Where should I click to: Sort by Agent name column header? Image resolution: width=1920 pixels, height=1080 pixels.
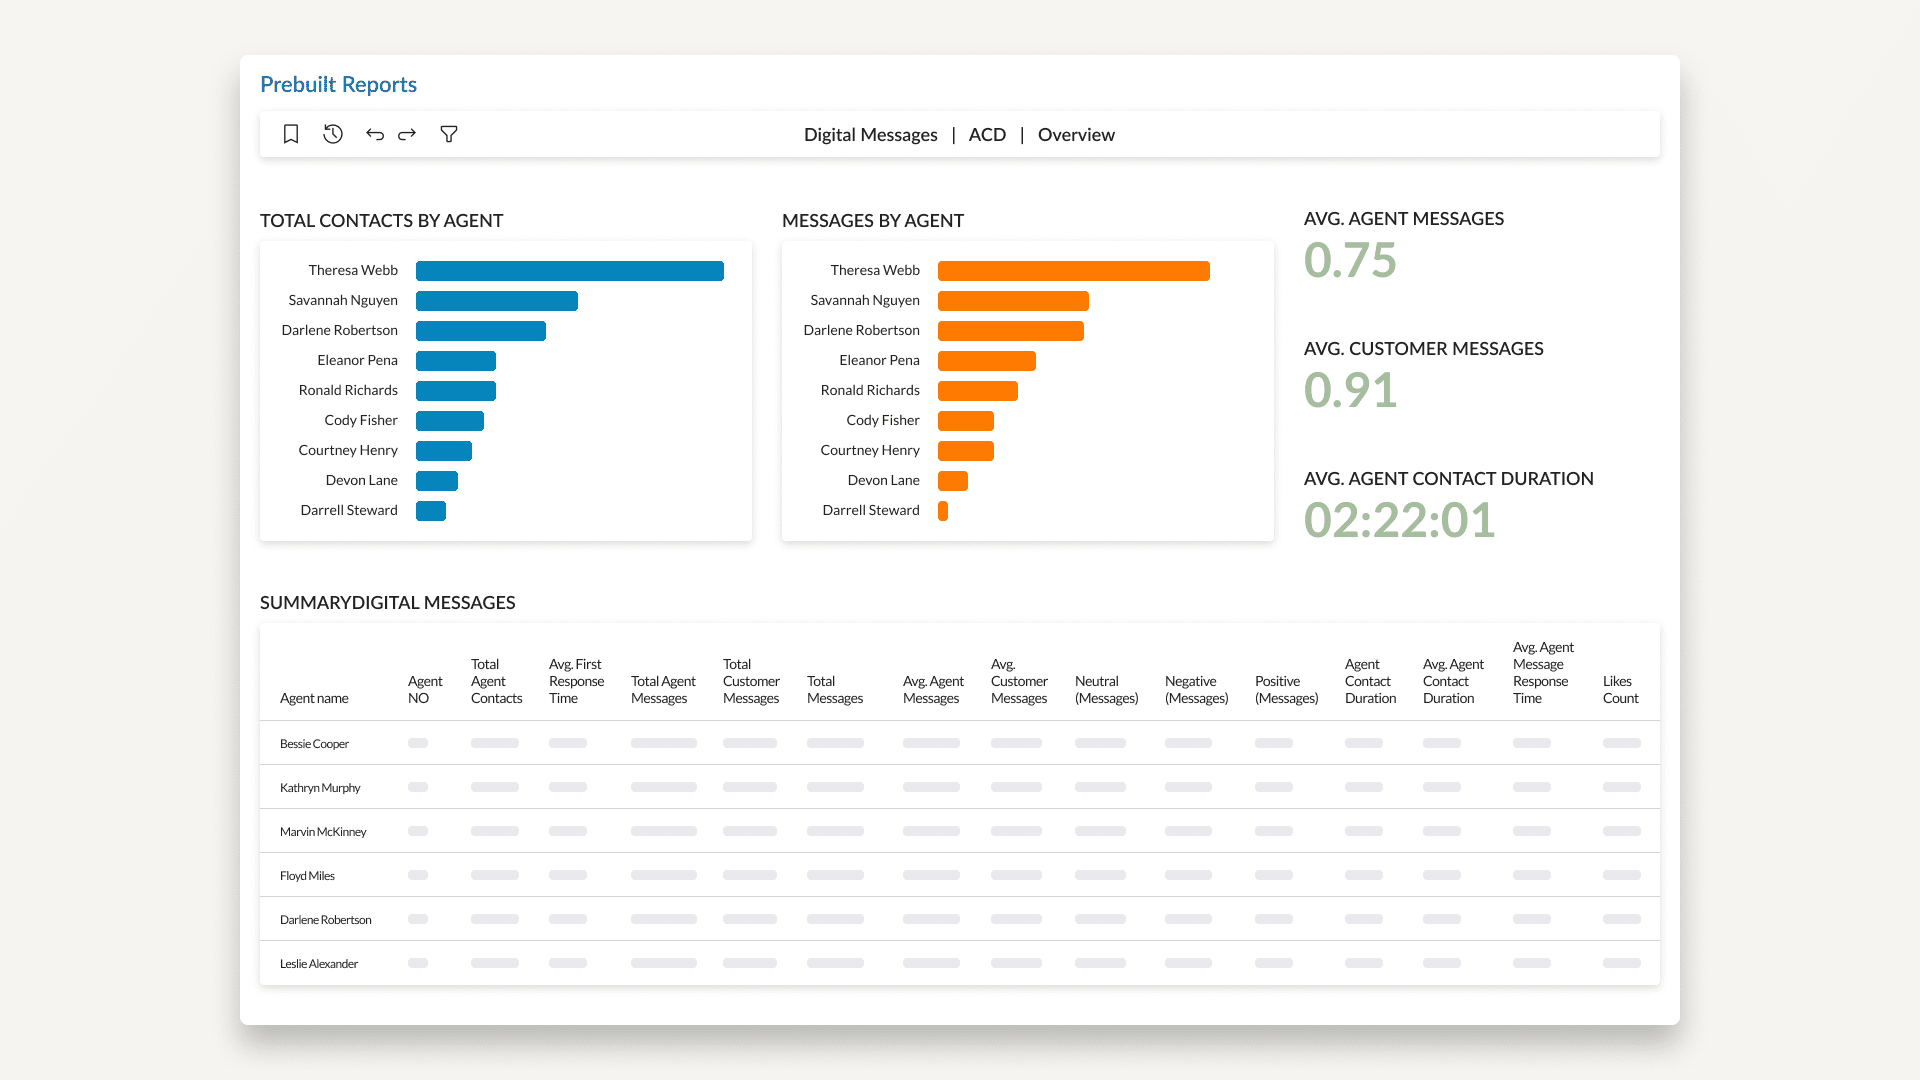[314, 698]
